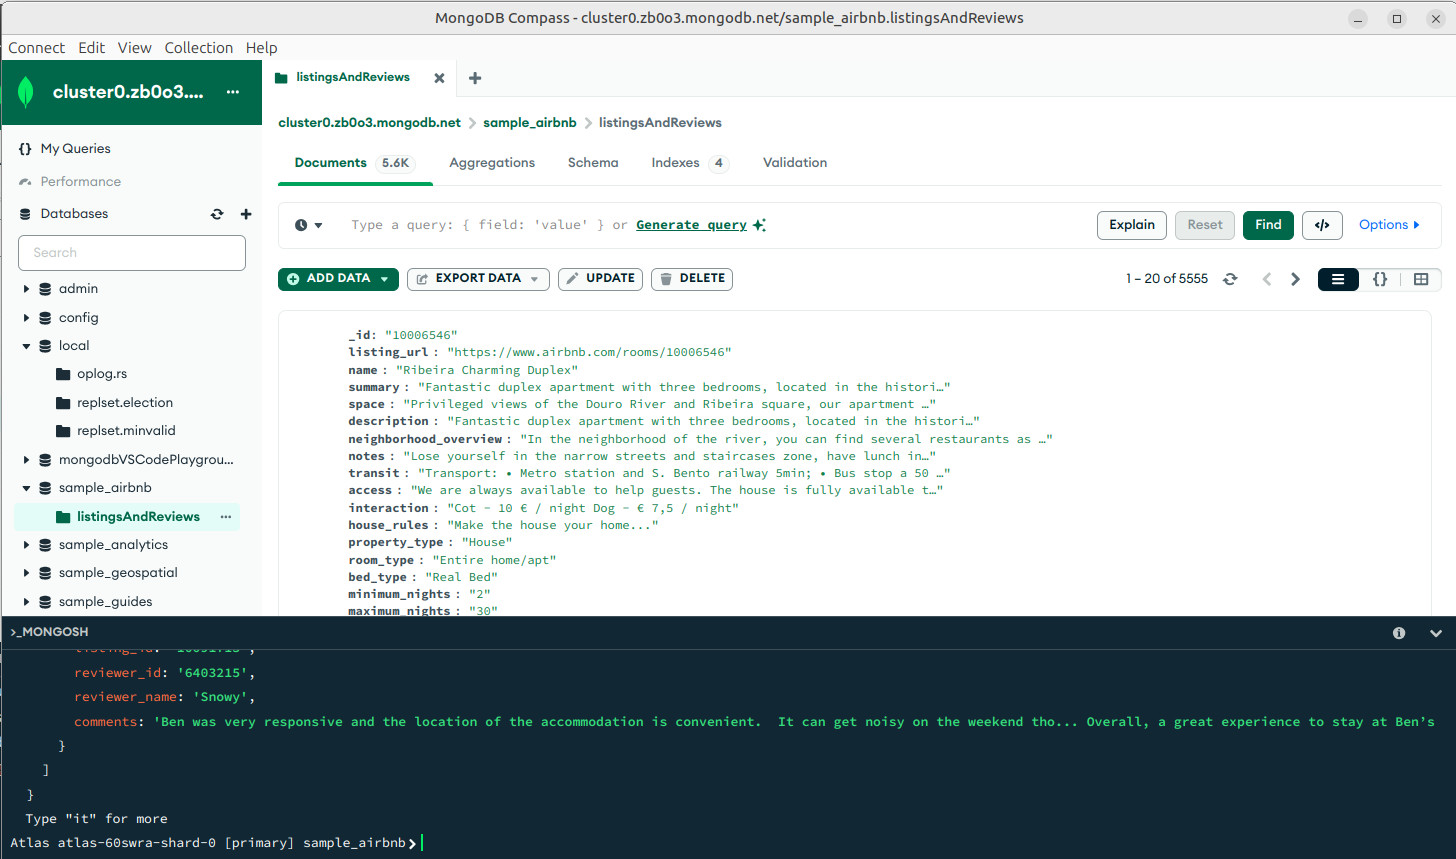
Task: Click sample_airbnb breadcrumb link
Action: pyautogui.click(x=530, y=123)
